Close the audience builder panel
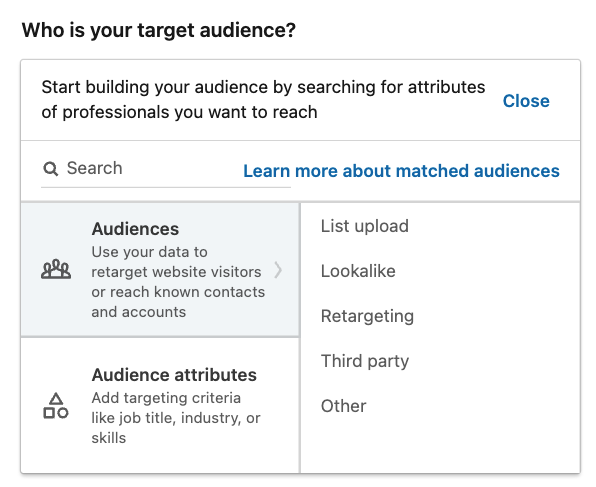 point(526,101)
